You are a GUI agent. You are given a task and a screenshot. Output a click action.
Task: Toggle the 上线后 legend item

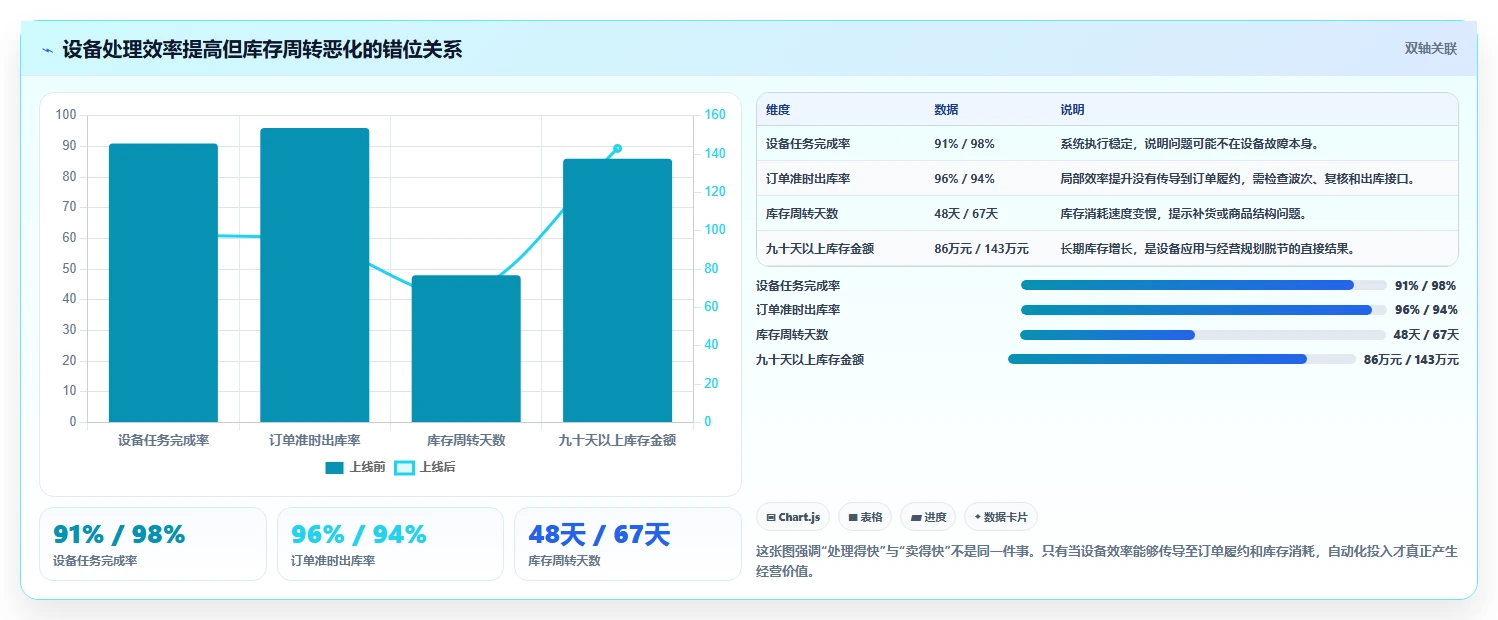[x=425, y=467]
